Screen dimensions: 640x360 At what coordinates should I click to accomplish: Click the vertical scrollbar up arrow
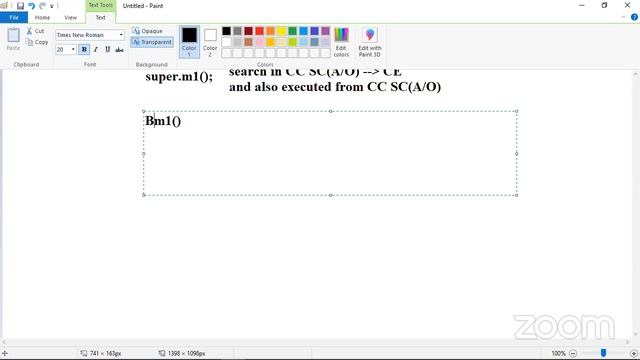tap(636, 75)
